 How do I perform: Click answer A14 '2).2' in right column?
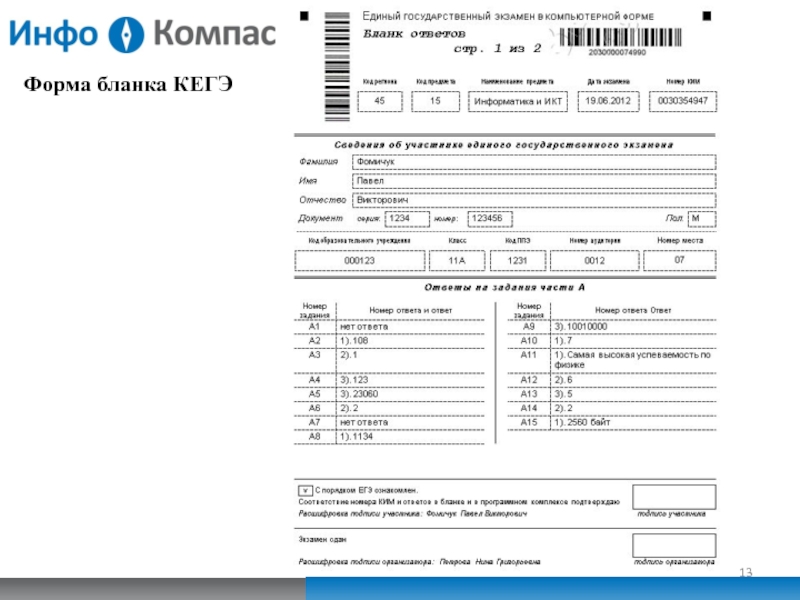(x=612, y=409)
